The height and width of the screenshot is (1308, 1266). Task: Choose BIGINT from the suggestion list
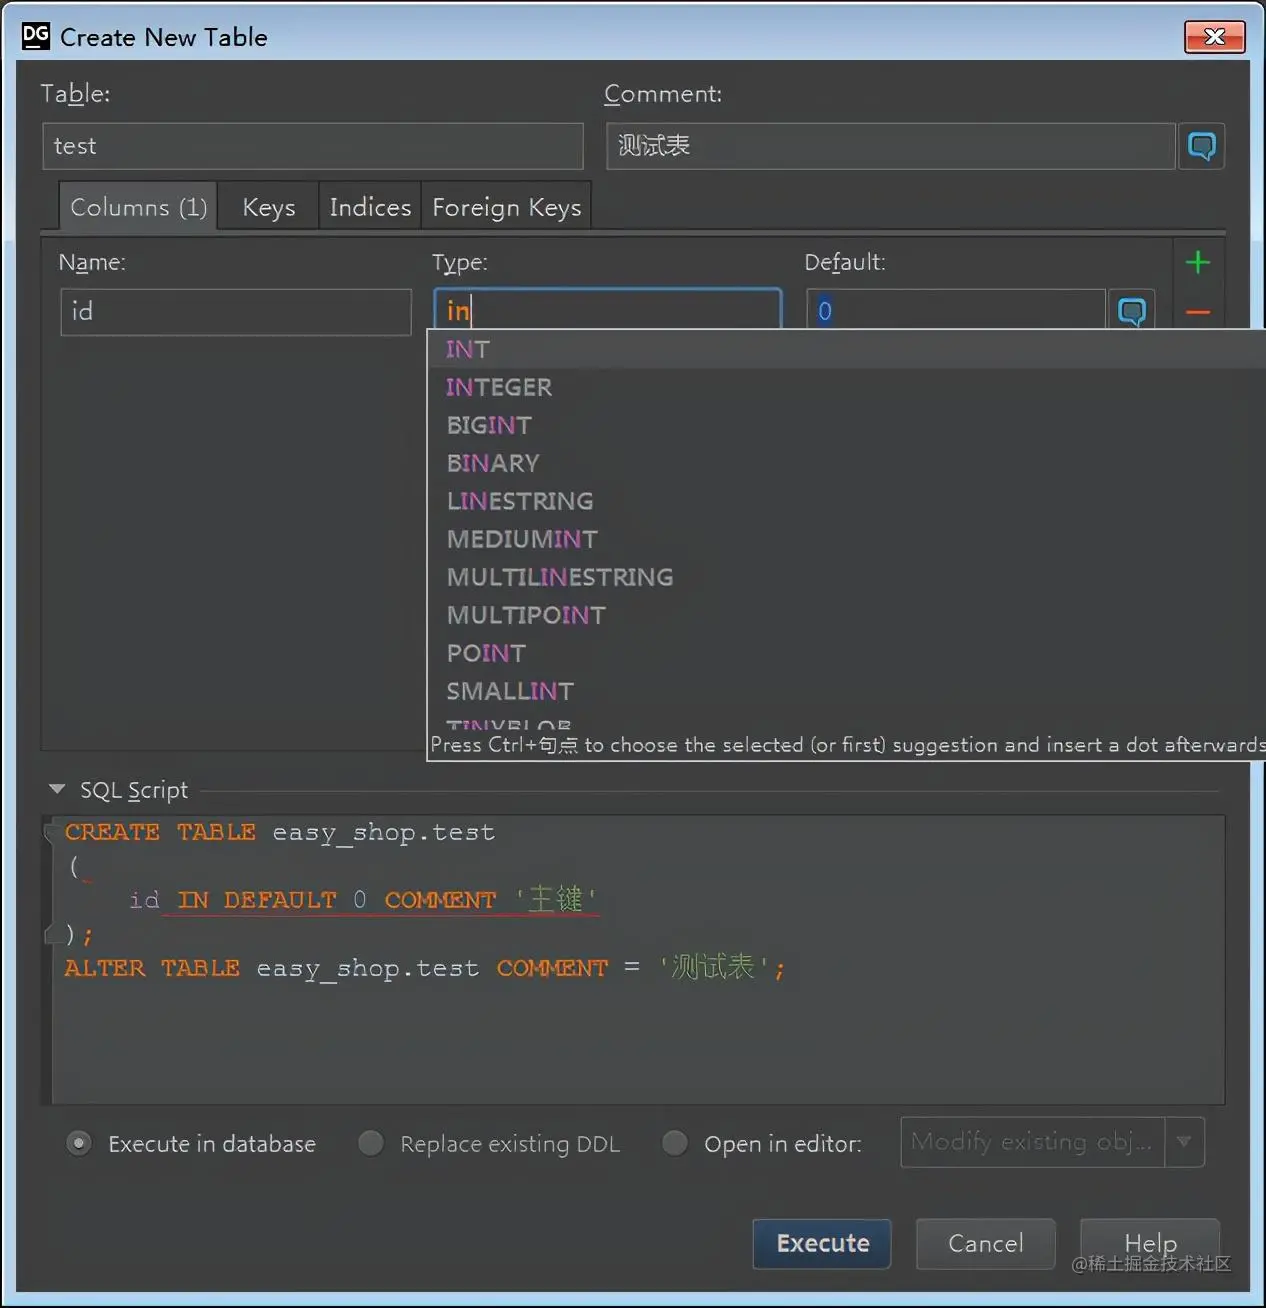coord(846,425)
